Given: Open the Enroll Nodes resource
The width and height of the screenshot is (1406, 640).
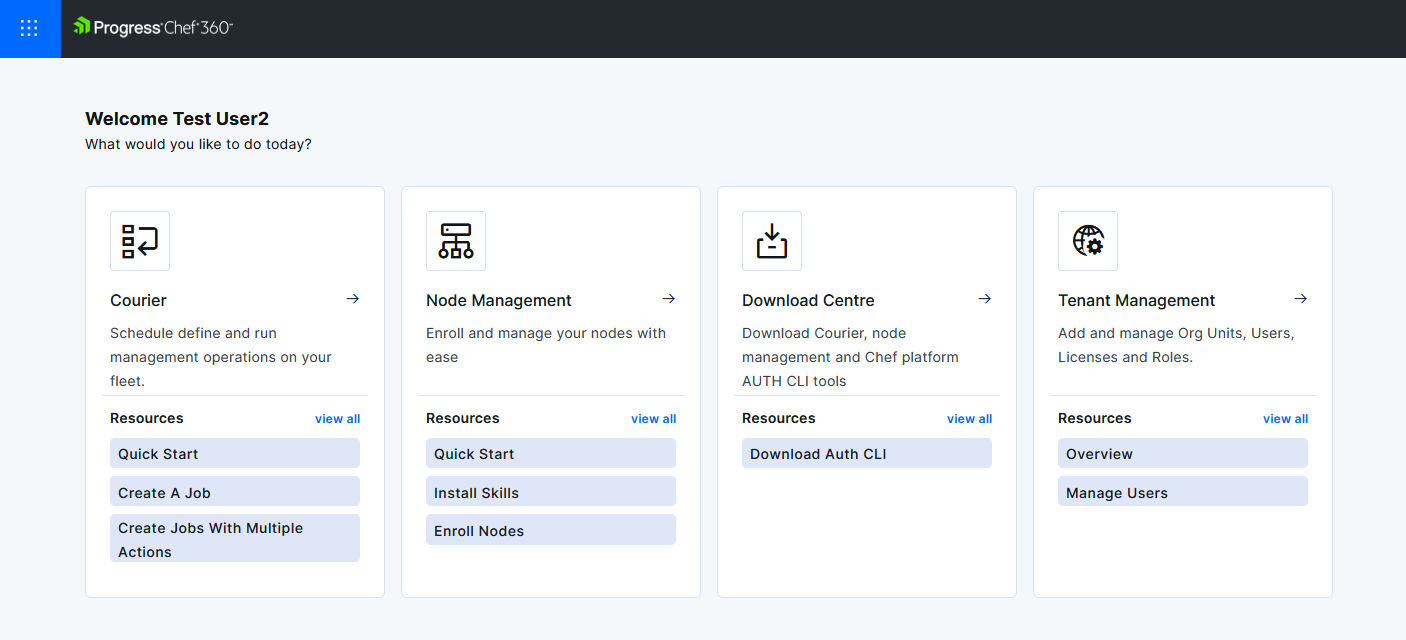Looking at the screenshot, I should [x=550, y=530].
